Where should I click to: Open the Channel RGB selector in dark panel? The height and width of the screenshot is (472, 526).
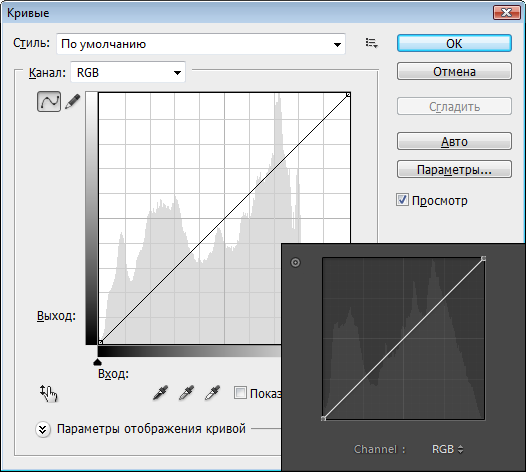[x=448, y=449]
